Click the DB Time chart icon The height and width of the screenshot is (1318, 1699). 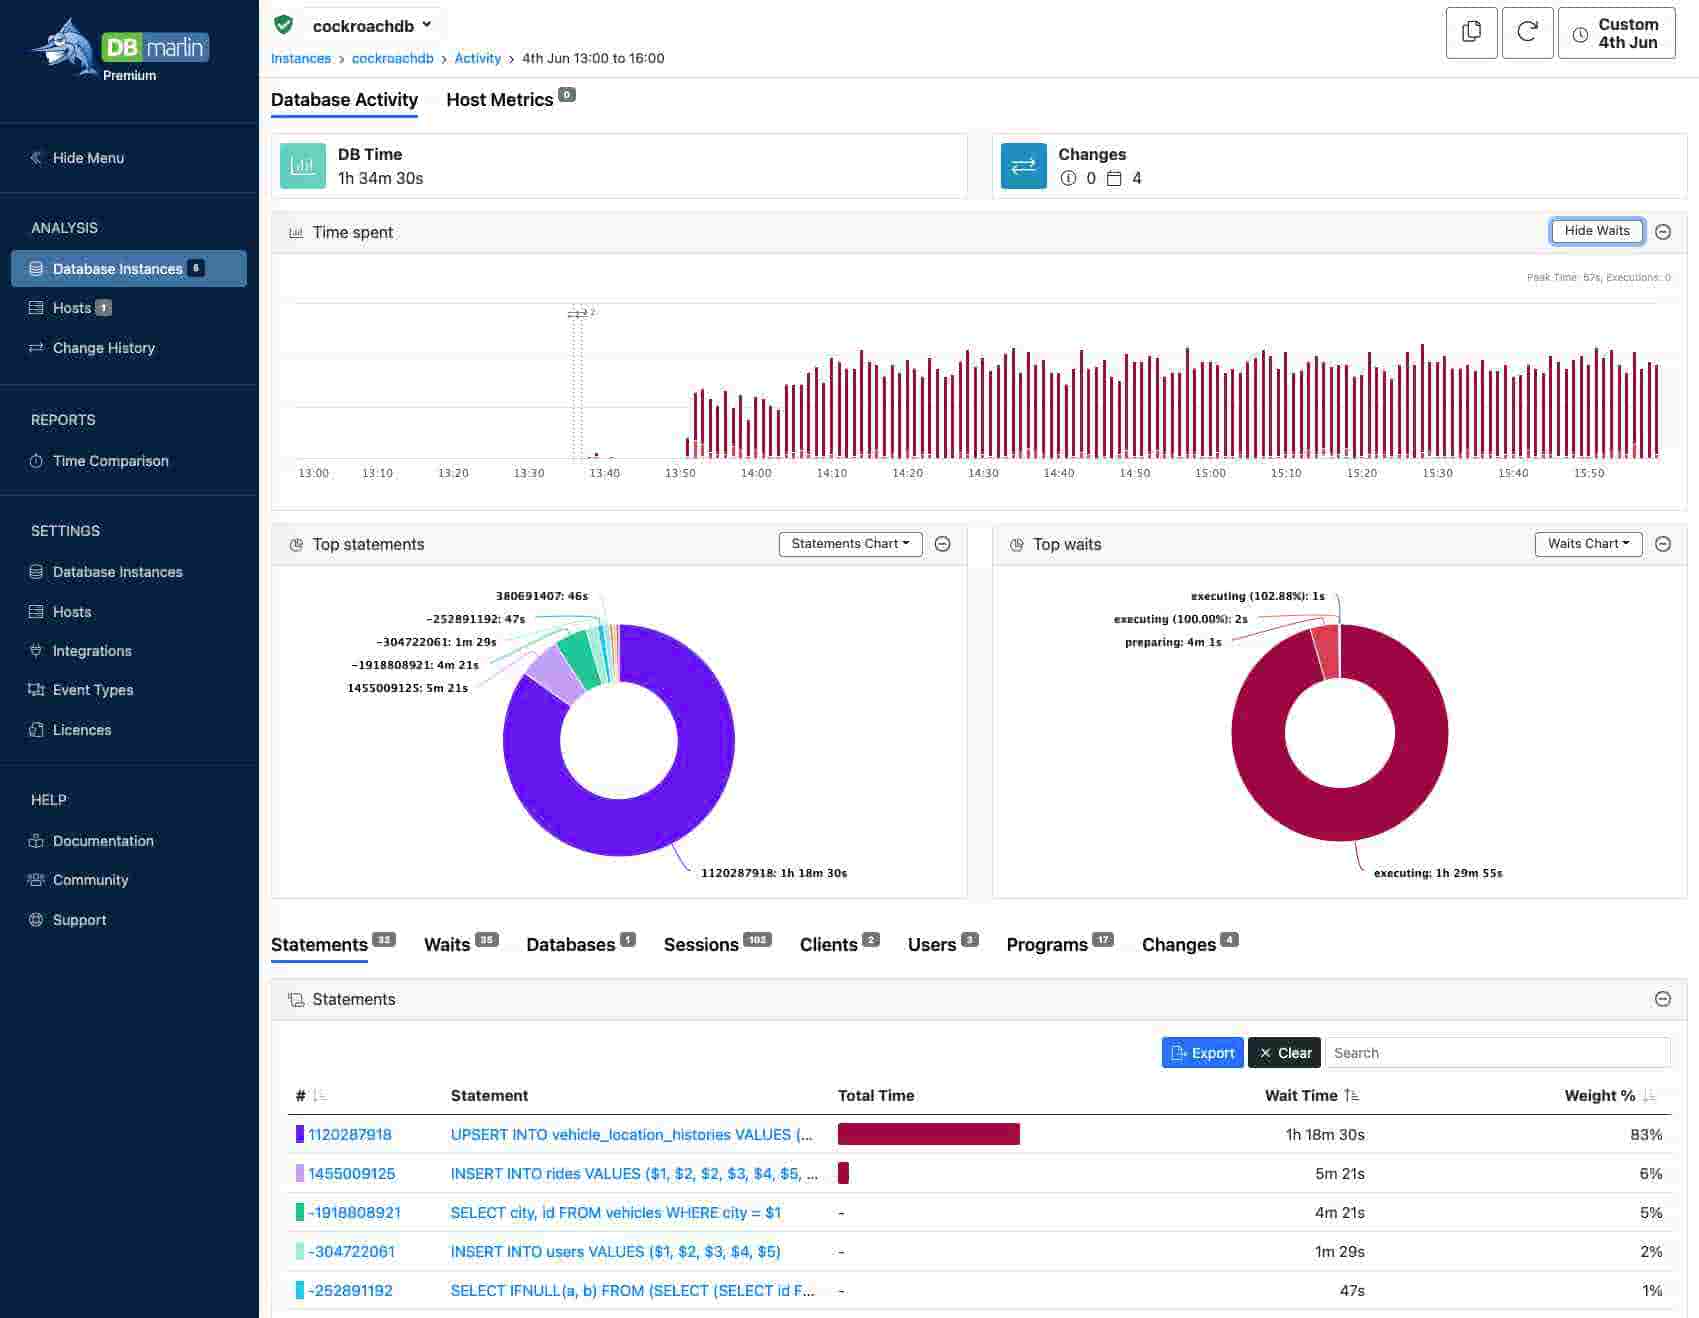coord(303,166)
